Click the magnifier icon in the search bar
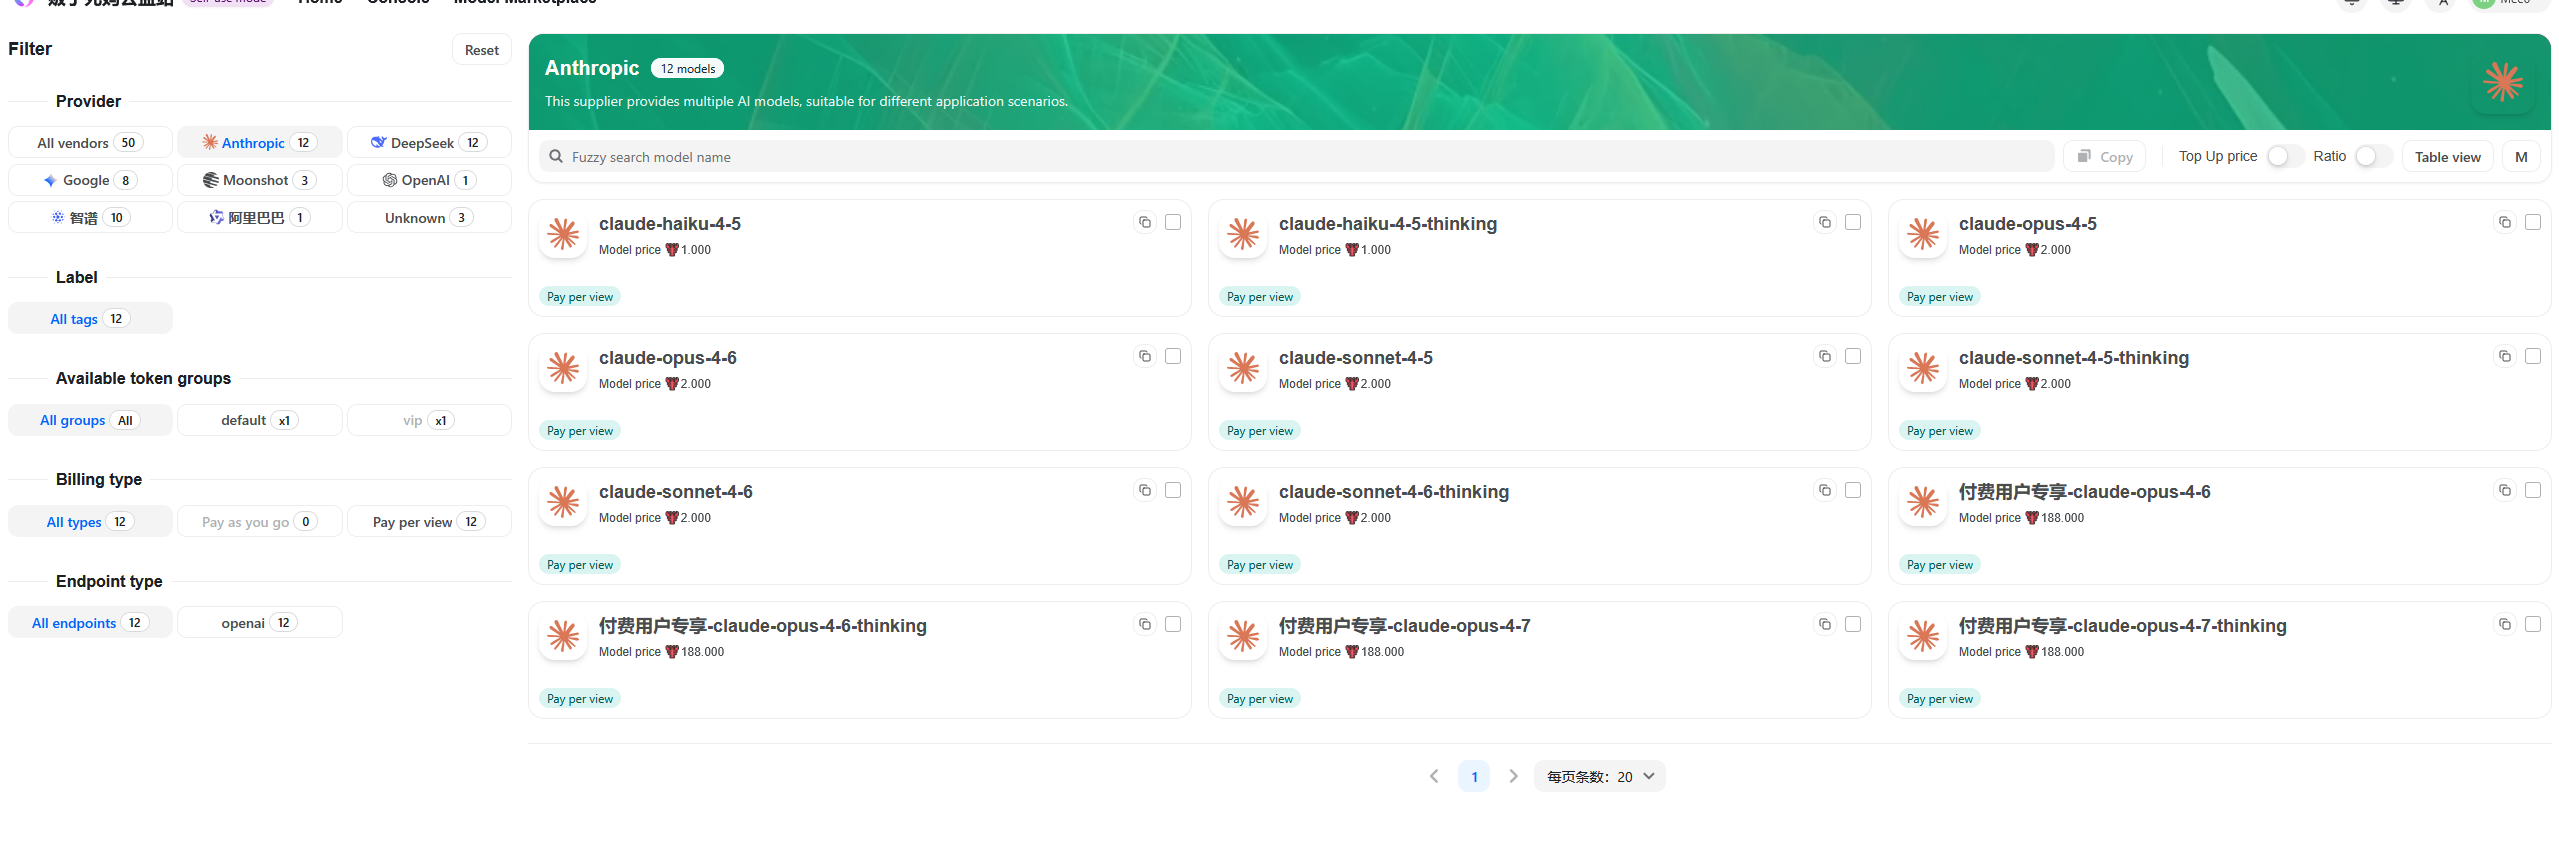Viewport: 2559px width, 851px height. click(556, 156)
